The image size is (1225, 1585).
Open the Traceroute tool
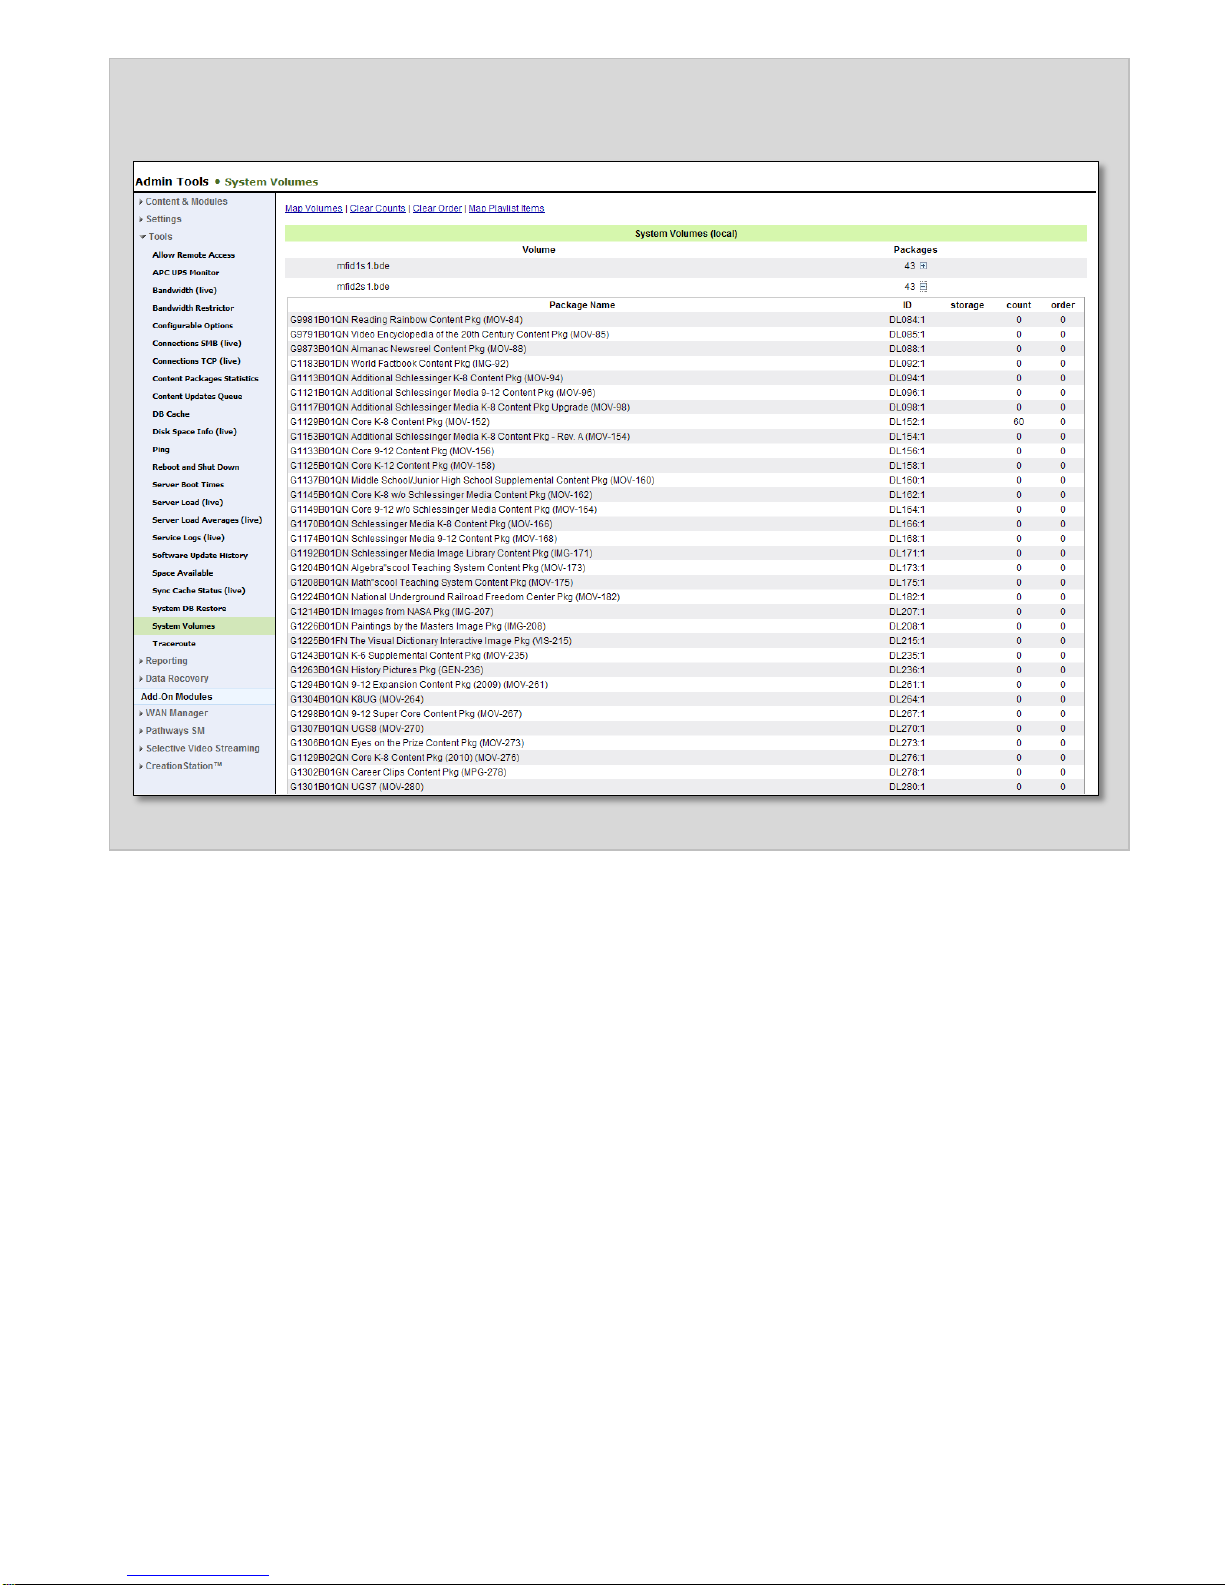pos(174,644)
